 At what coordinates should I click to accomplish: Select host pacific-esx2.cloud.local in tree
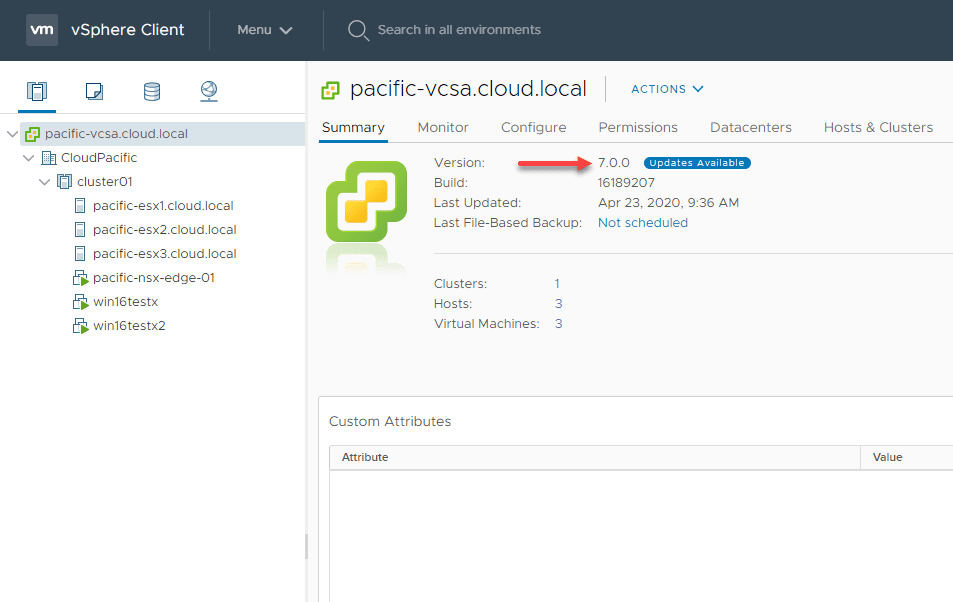pos(164,230)
